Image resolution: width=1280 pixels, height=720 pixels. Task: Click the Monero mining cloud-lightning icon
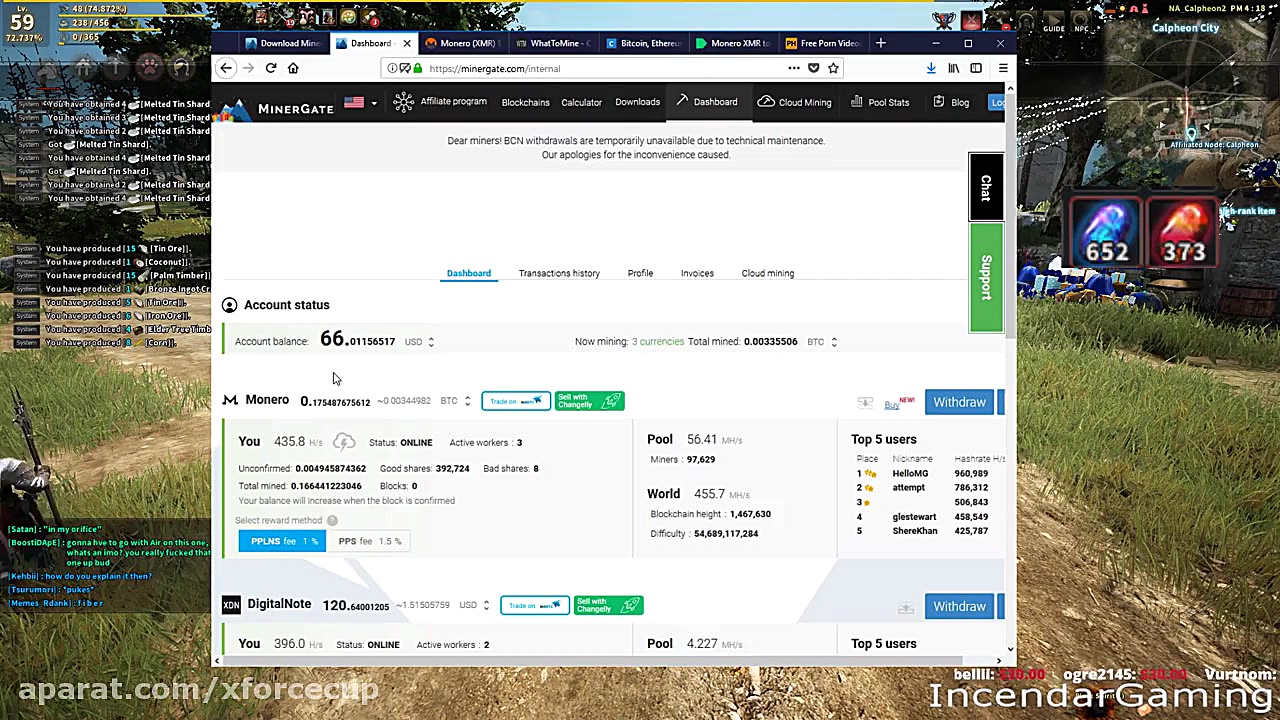[x=344, y=442]
